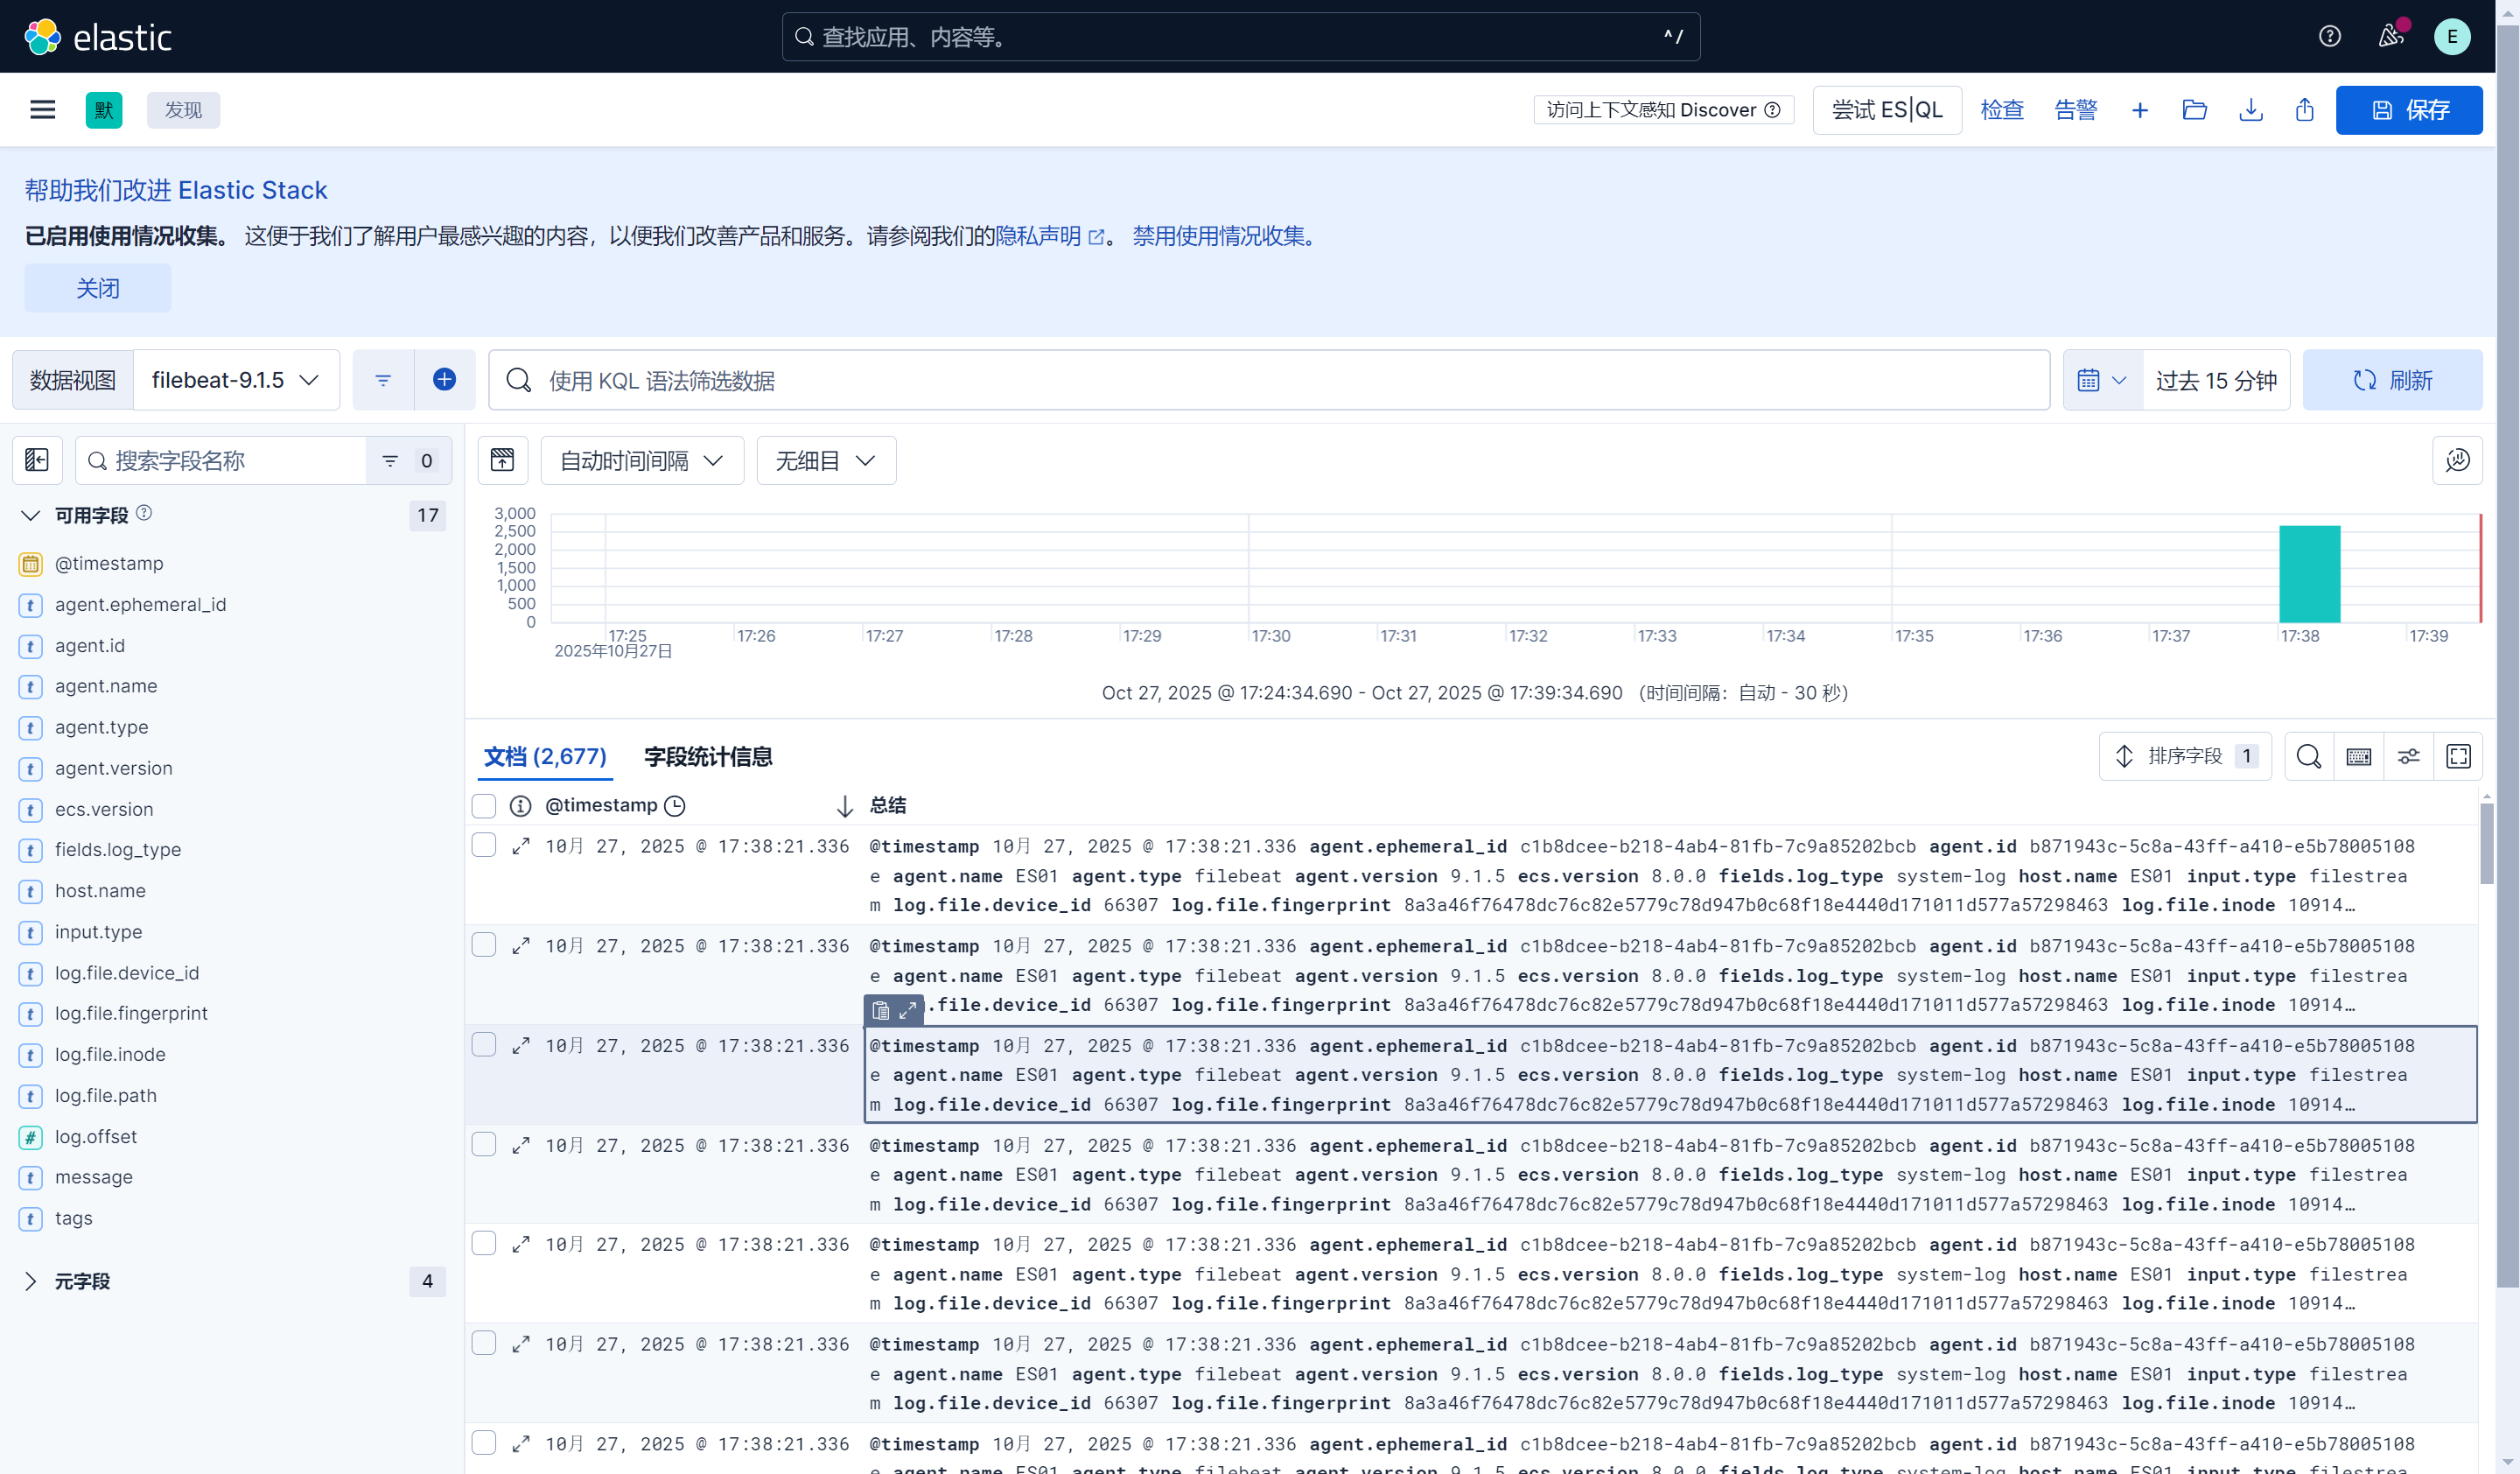Screen dimensions: 2520x1474
Task: Open the 隐私声明 privacy statement link
Action: coord(1049,236)
